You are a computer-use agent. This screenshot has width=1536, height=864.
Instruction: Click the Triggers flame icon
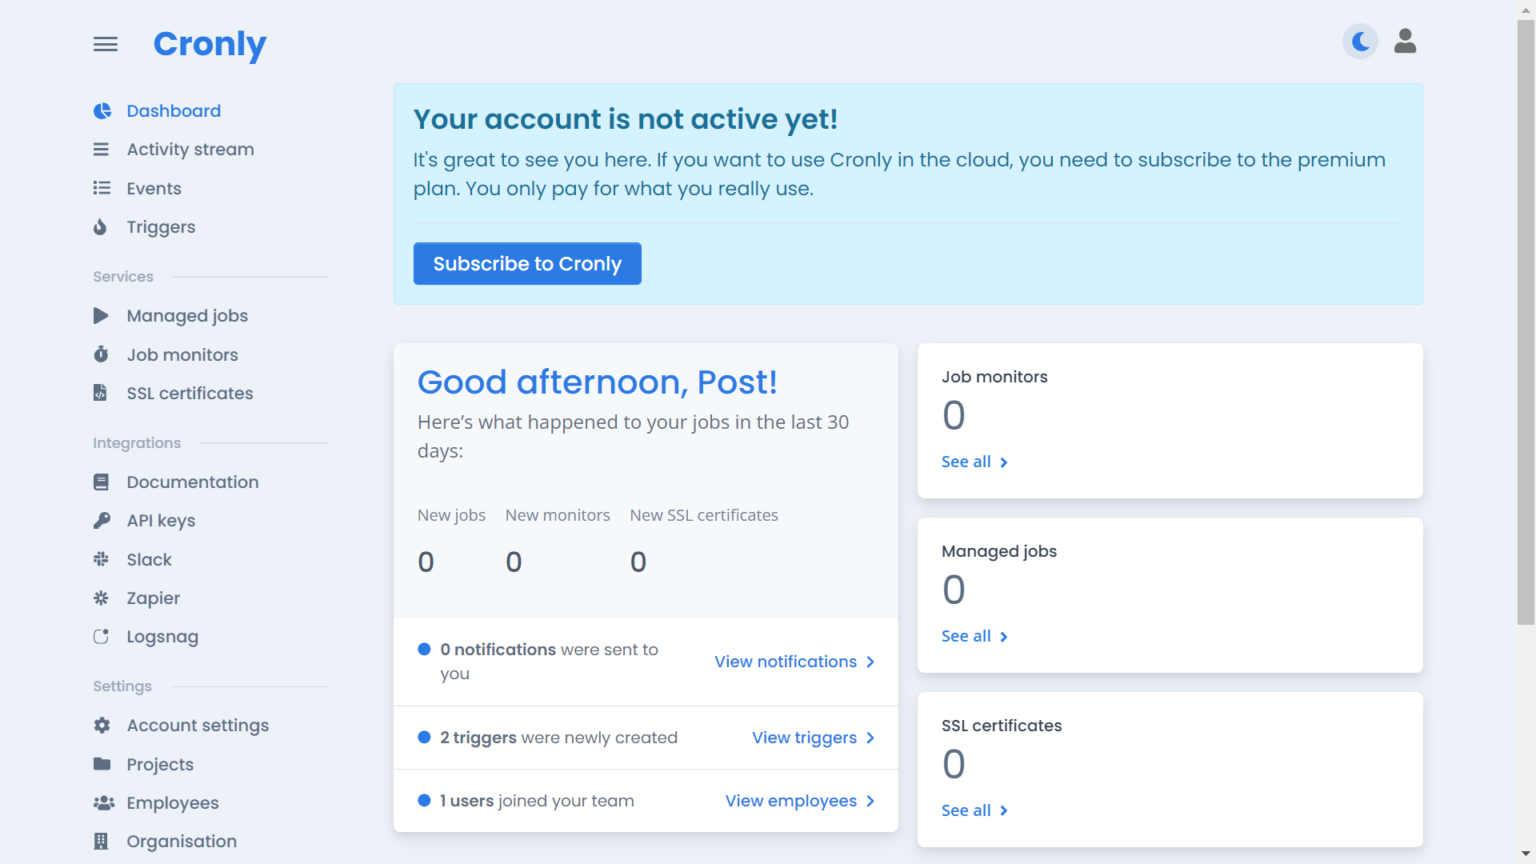(x=100, y=227)
